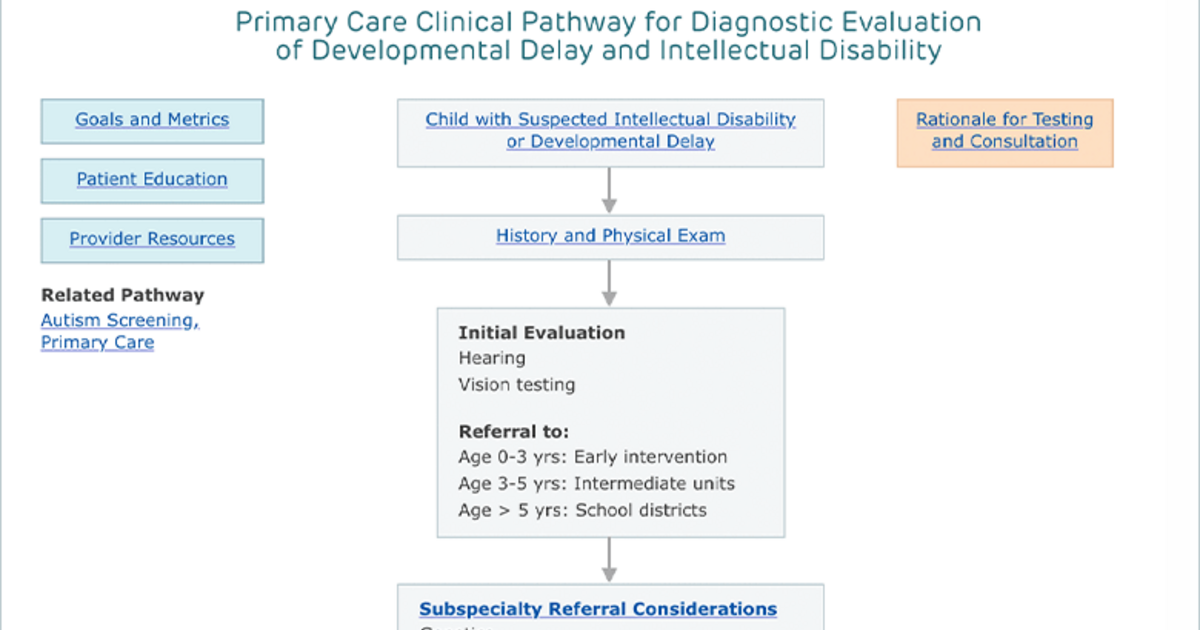Image resolution: width=1200 pixels, height=630 pixels.
Task: Select the Age 3-5 yrs Intermediate units line
Action: click(x=597, y=484)
